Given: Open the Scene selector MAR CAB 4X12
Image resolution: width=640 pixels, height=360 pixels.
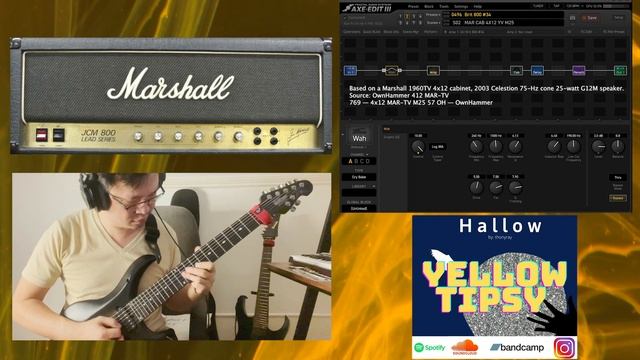Looking at the screenshot, I should (506, 22).
